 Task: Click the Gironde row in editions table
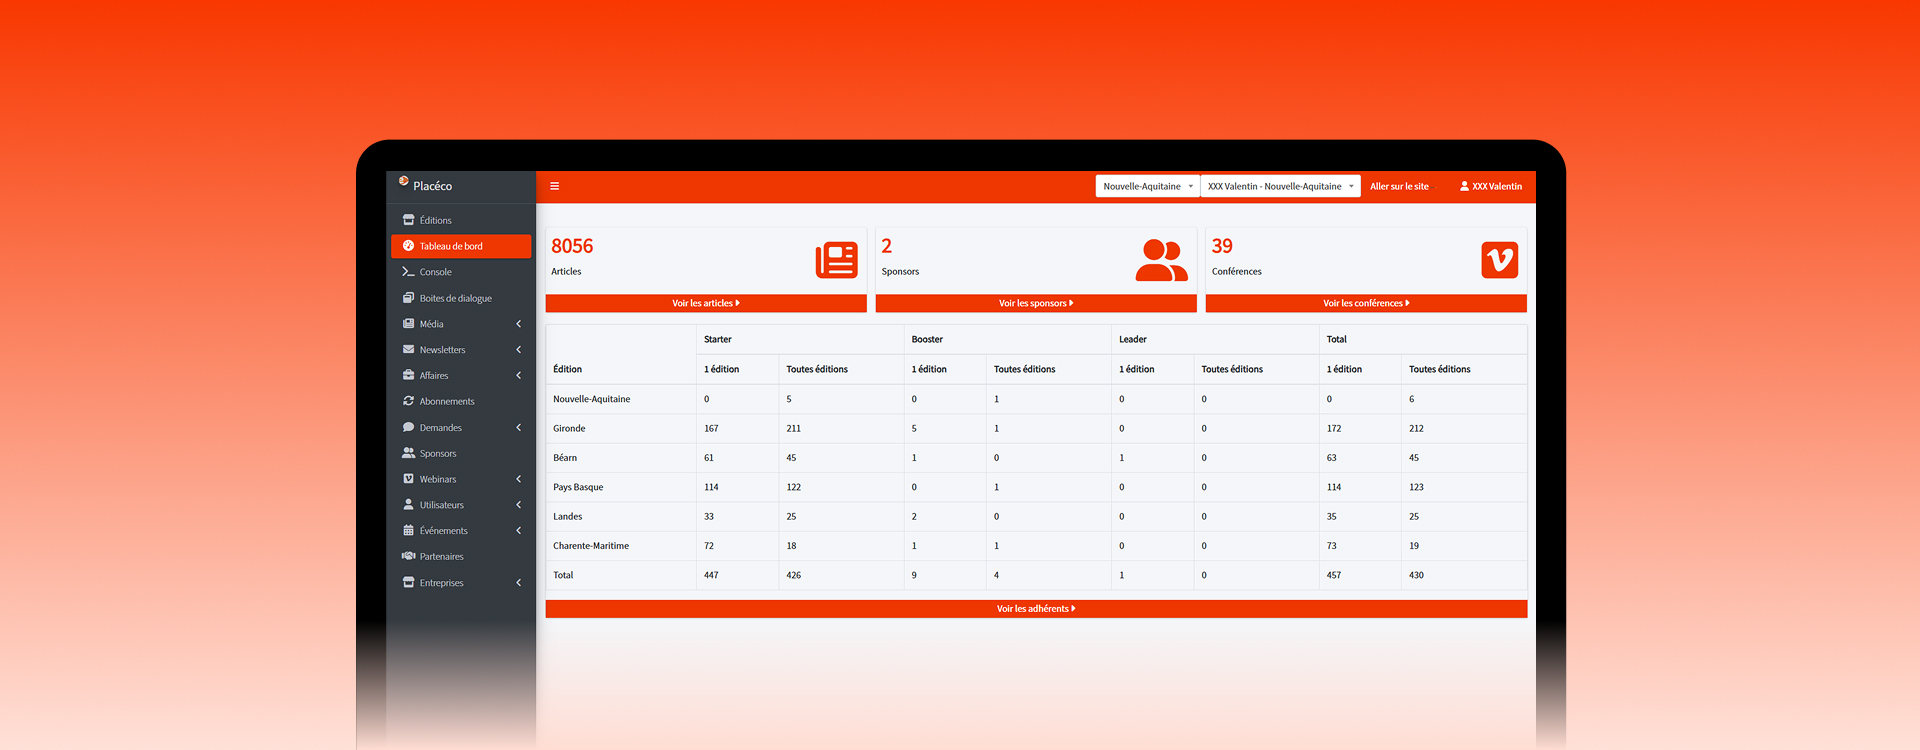[x=569, y=428]
